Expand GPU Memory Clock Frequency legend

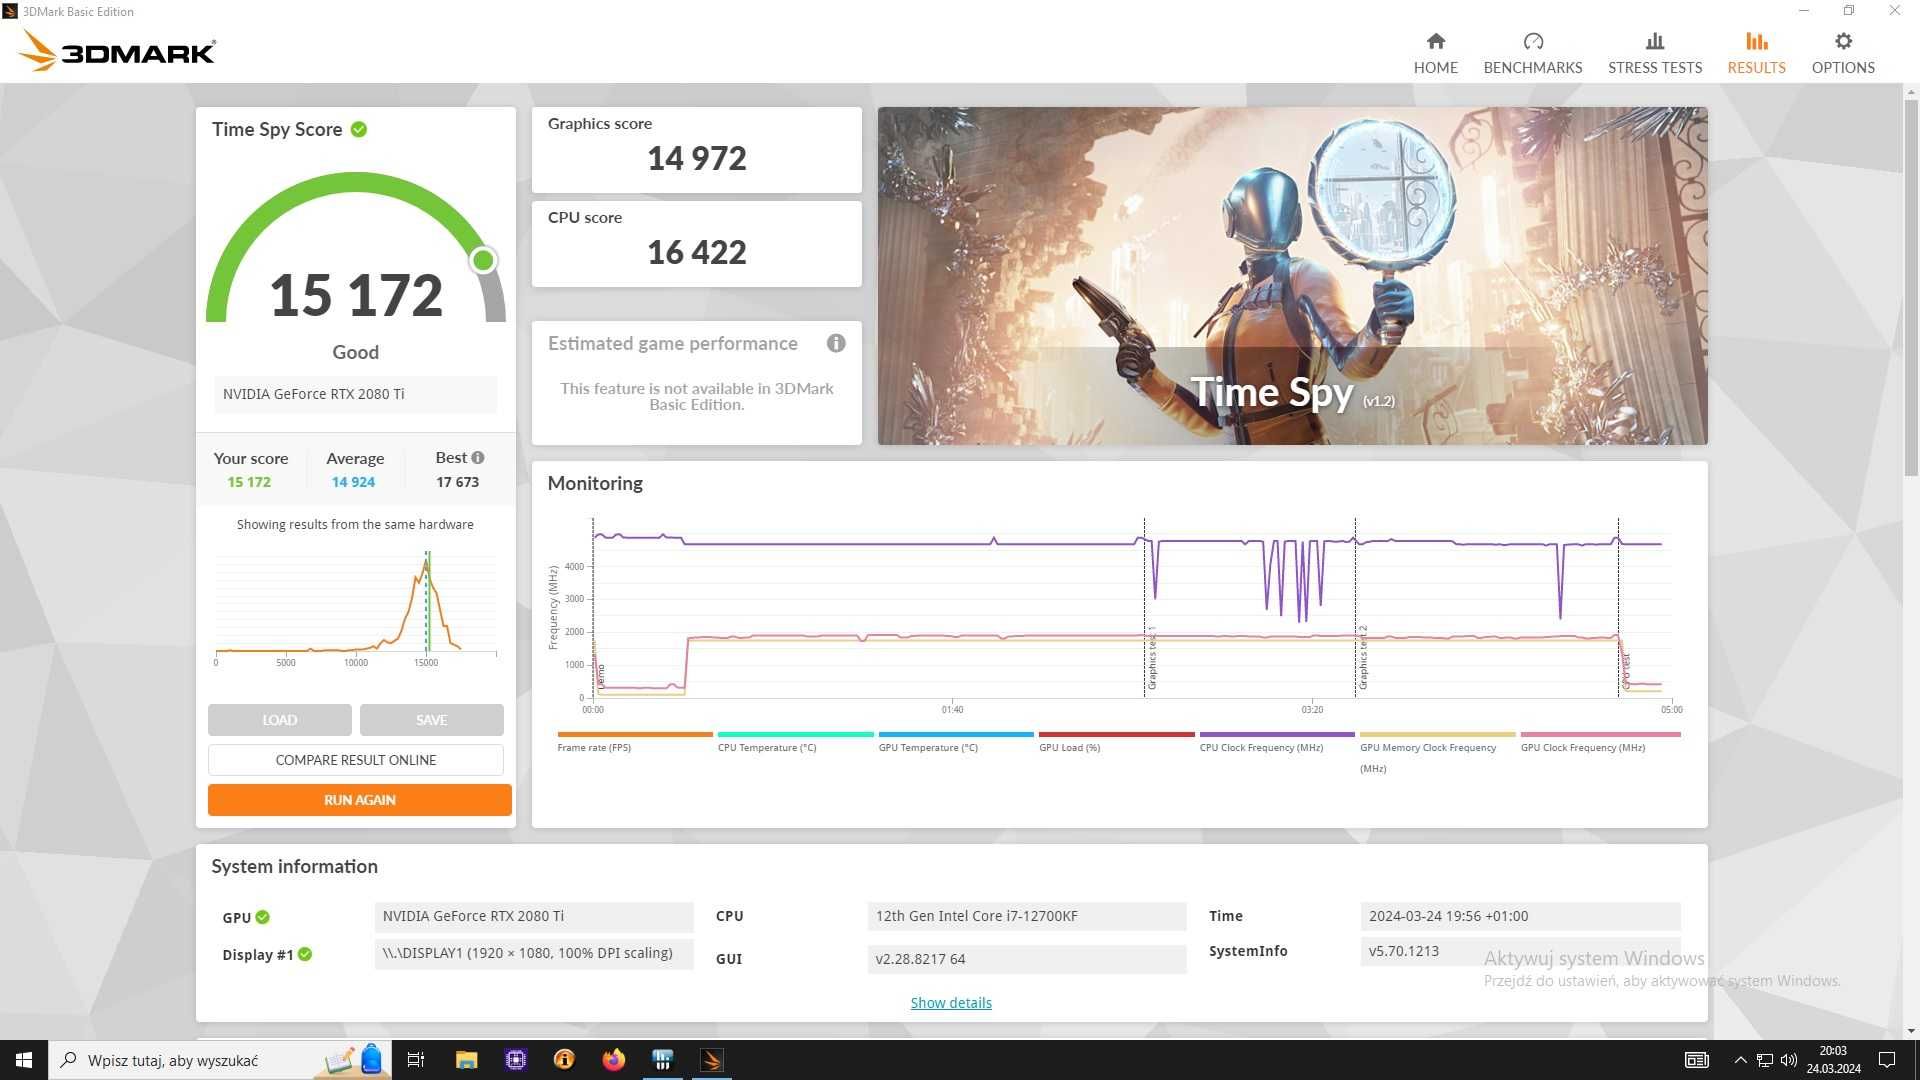(1429, 748)
